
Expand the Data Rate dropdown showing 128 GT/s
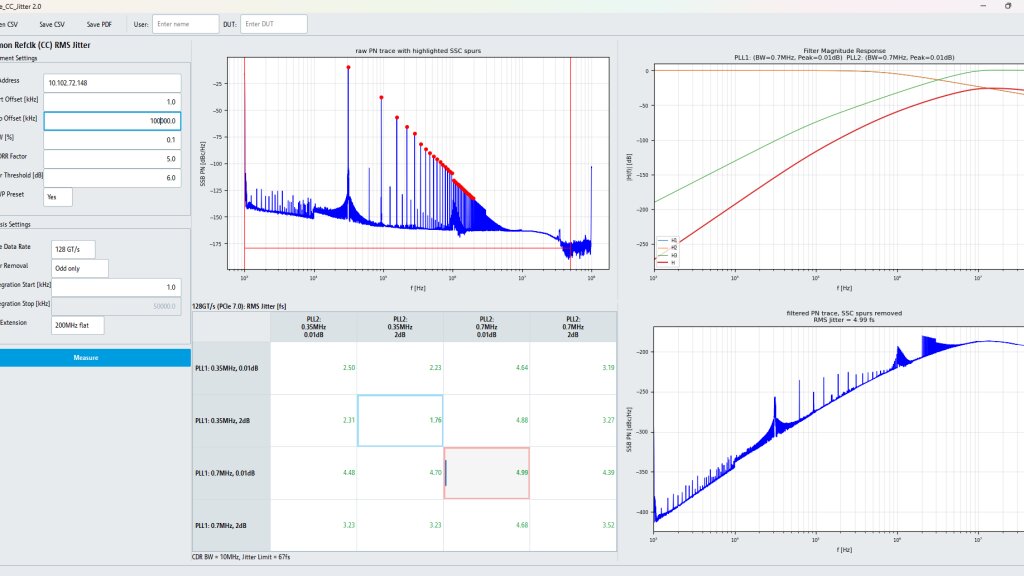[73, 249]
